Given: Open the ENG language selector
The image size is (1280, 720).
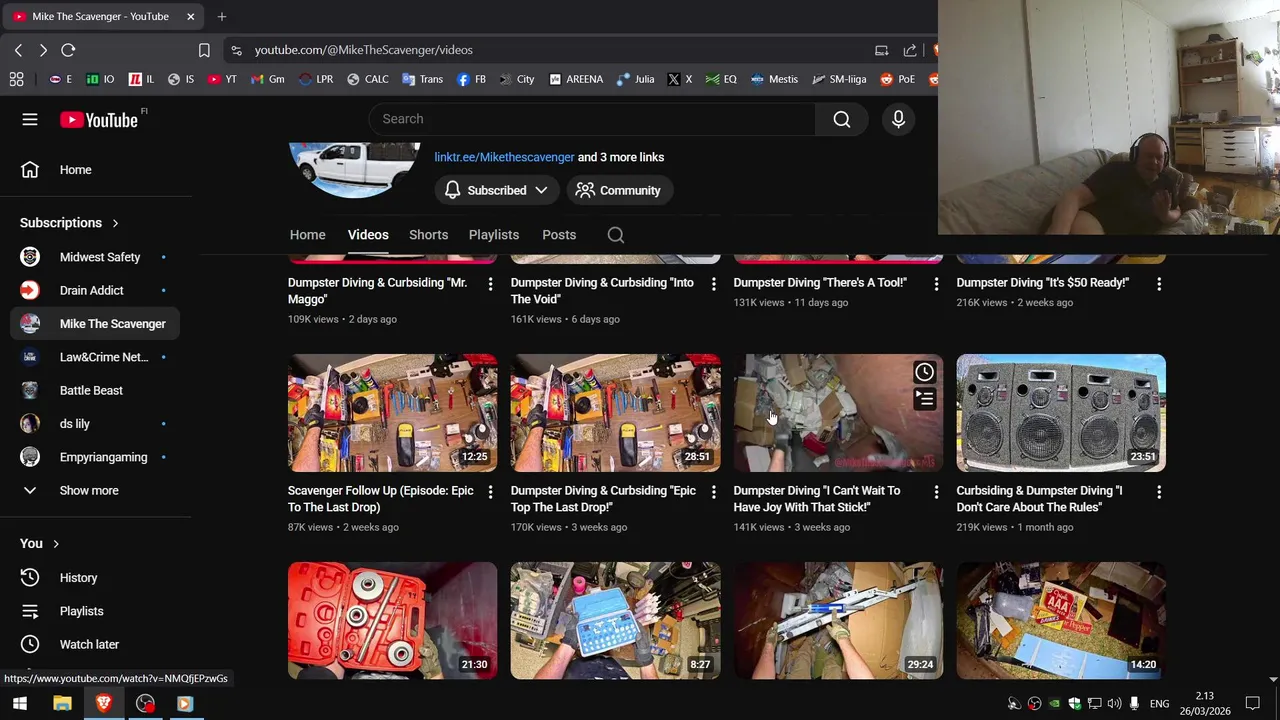Looking at the screenshot, I should (1159, 704).
